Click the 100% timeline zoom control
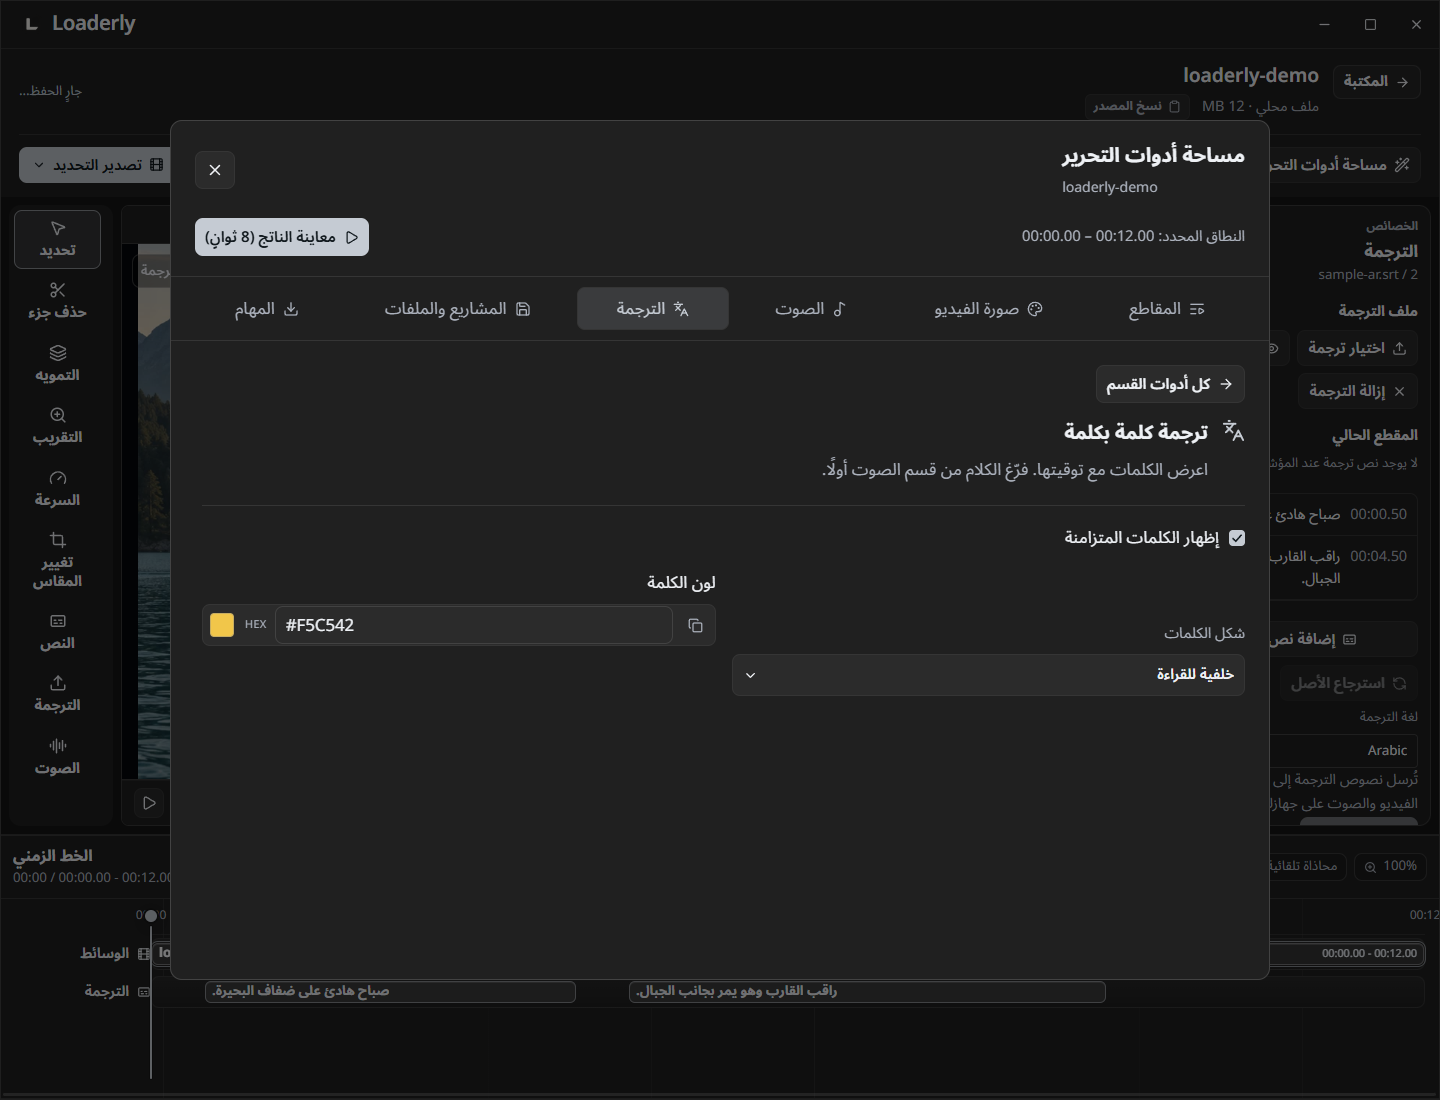This screenshot has height=1100, width=1440. pos(1390,866)
